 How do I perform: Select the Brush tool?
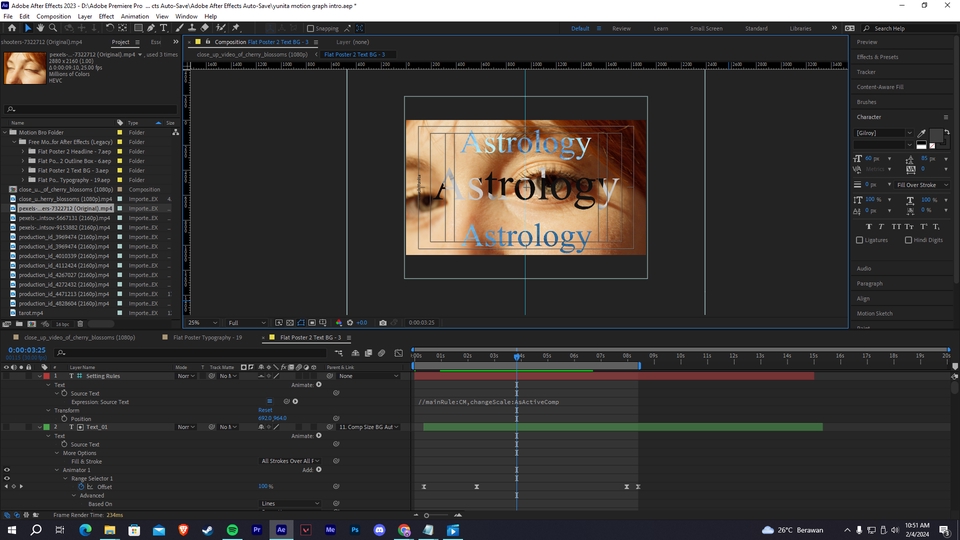179,28
